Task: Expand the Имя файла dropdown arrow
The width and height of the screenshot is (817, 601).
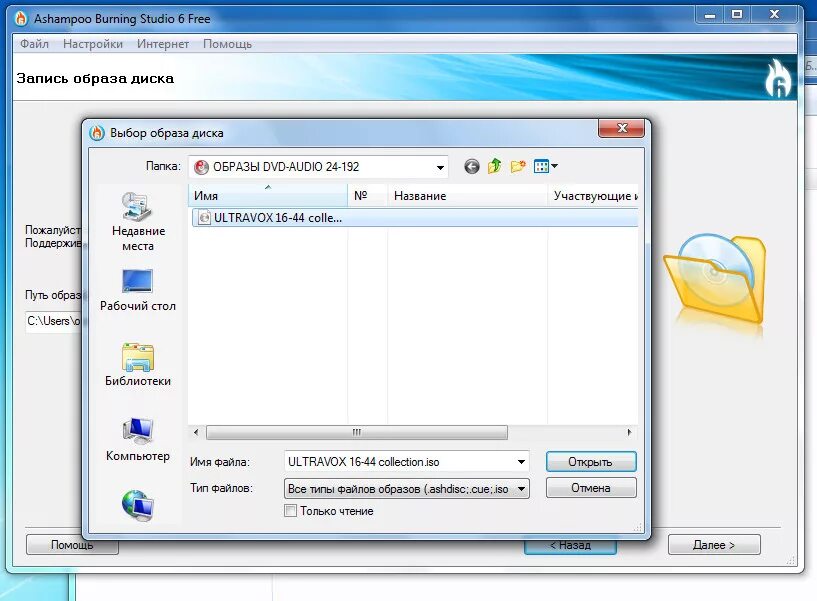Action: point(521,462)
